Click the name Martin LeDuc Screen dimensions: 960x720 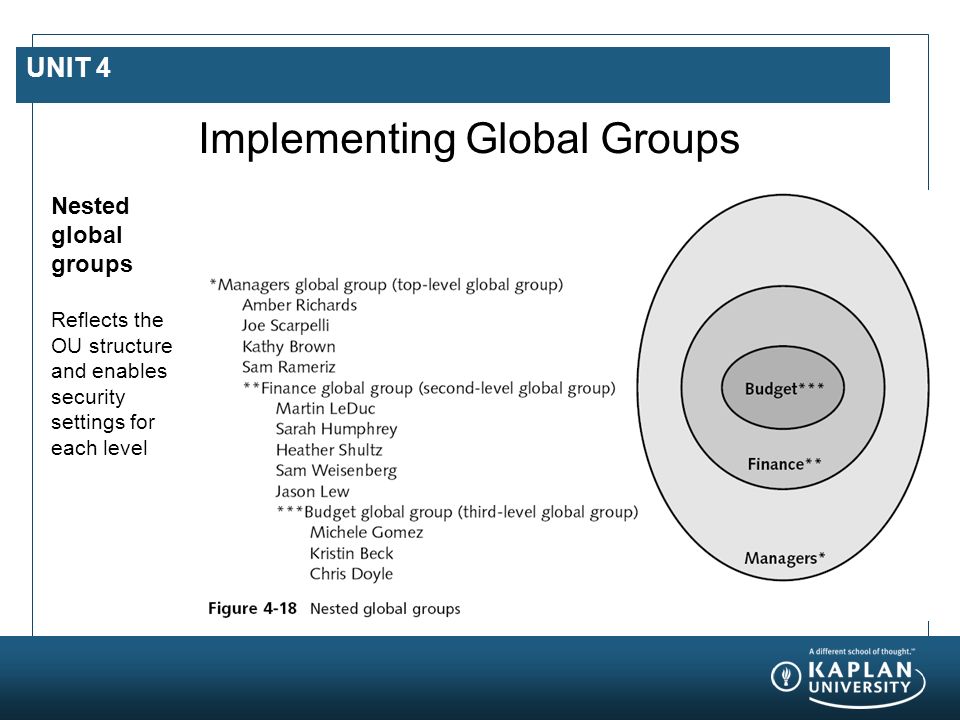point(325,408)
